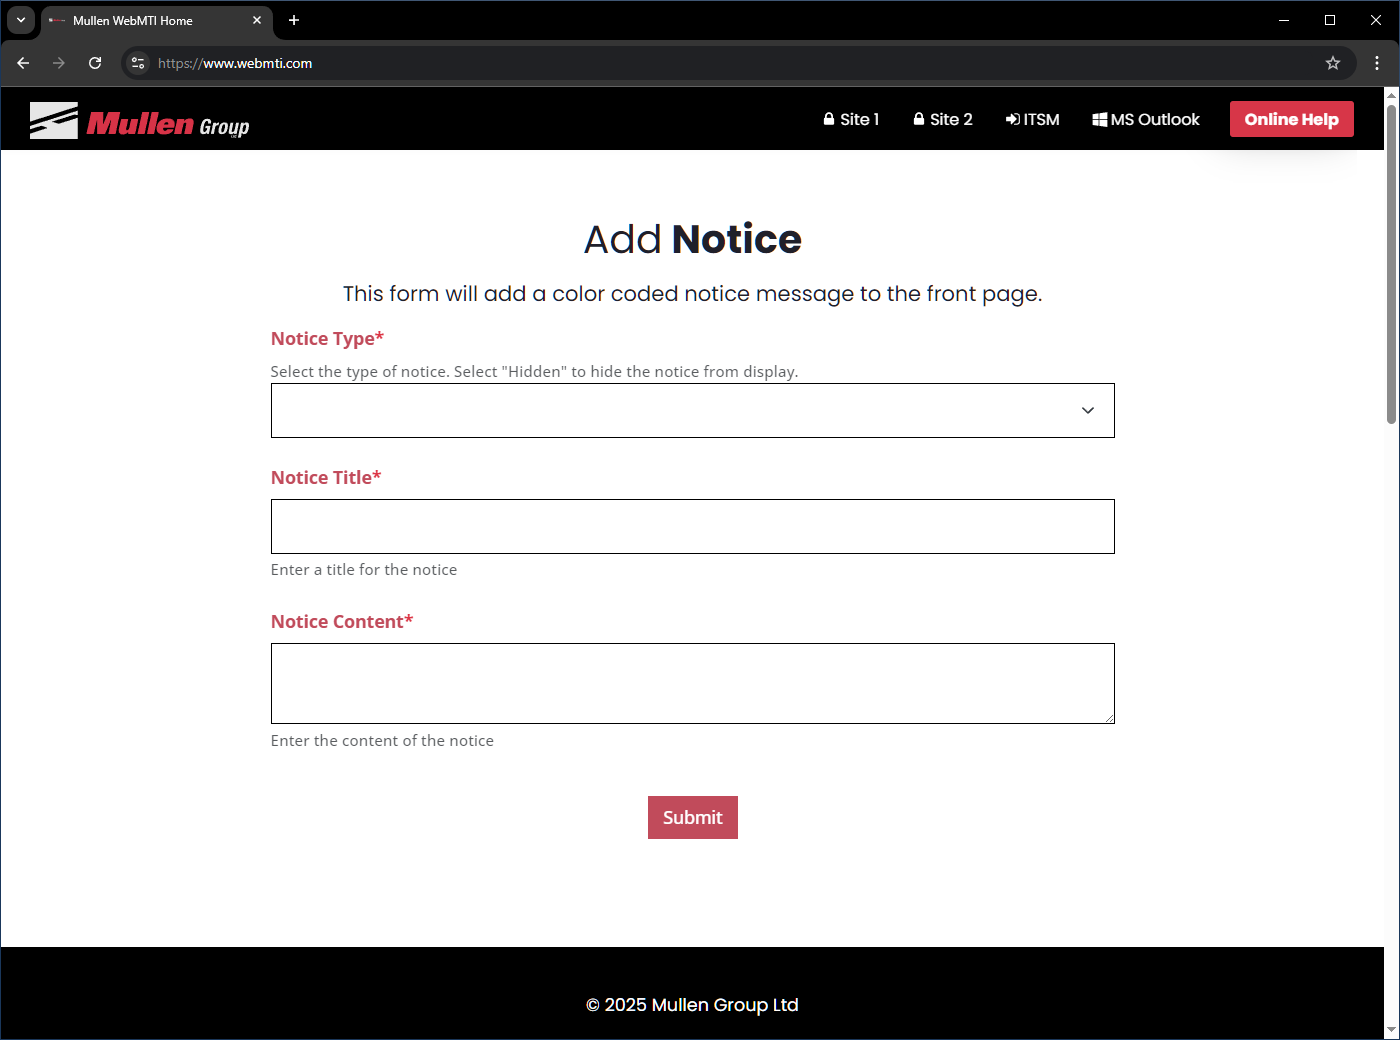This screenshot has width=1400, height=1040.
Task: Navigate to ITSM
Action: tap(1032, 118)
